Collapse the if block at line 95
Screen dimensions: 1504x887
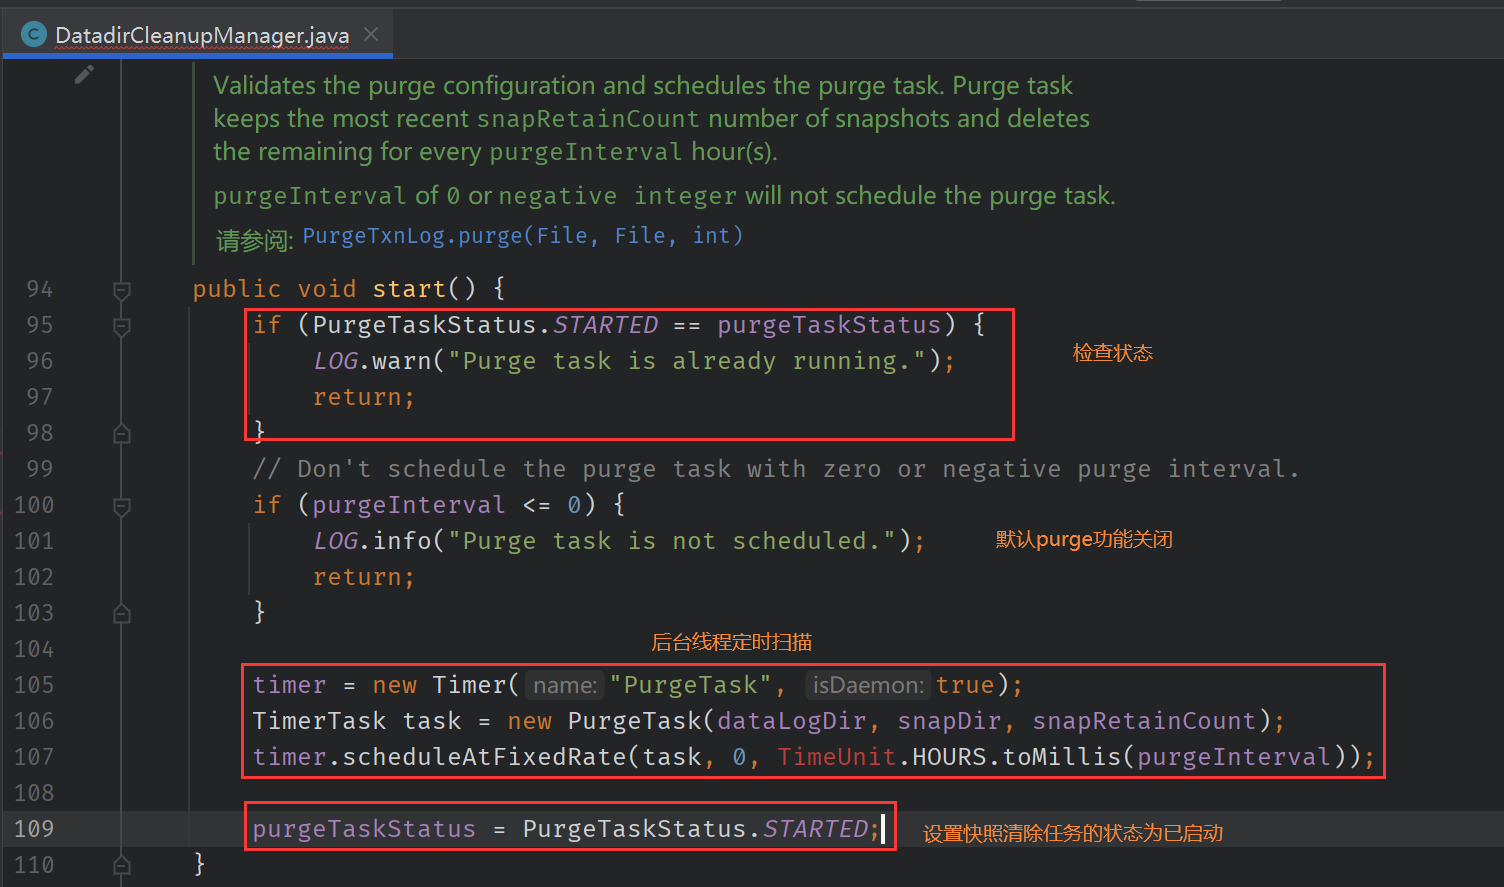[x=122, y=326]
